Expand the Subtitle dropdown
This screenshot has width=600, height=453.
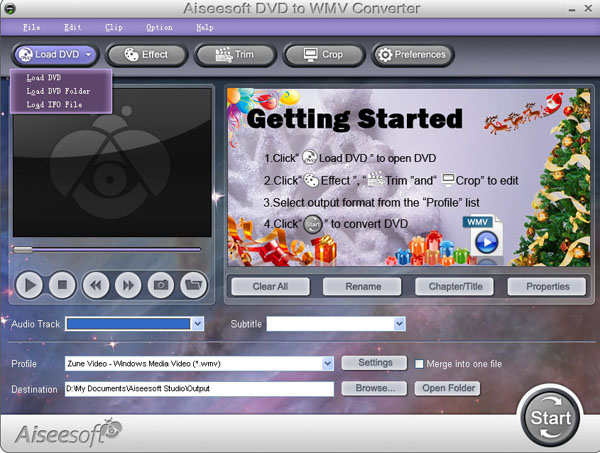pos(399,324)
